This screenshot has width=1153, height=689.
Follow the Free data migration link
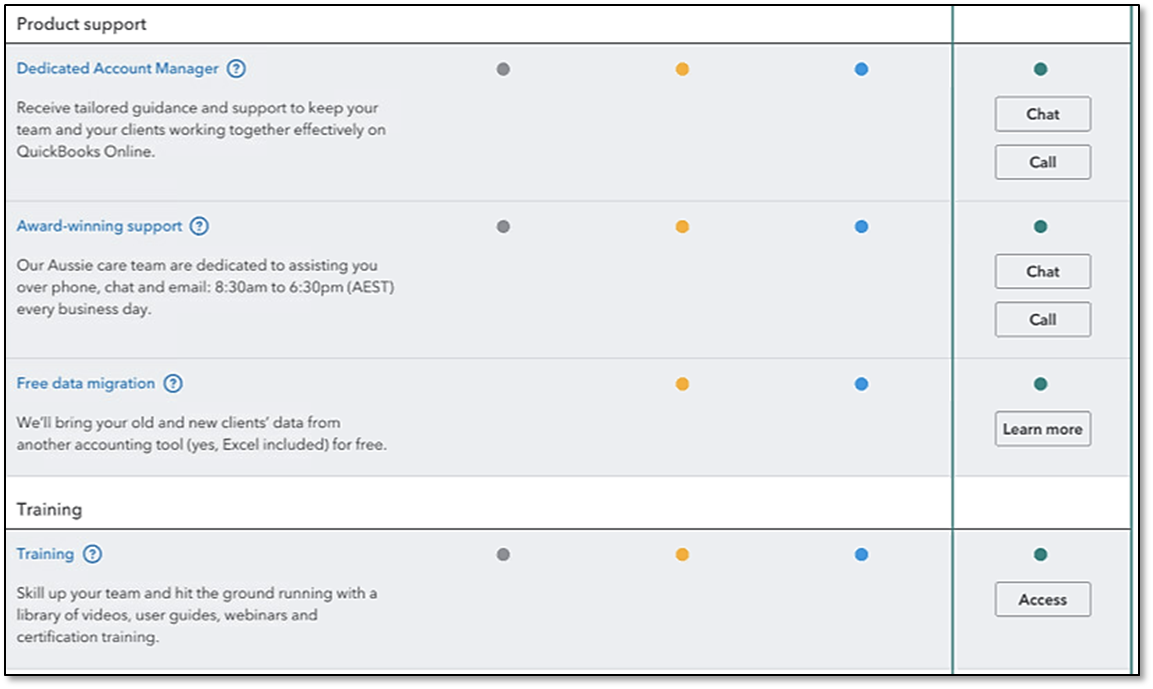[86, 383]
